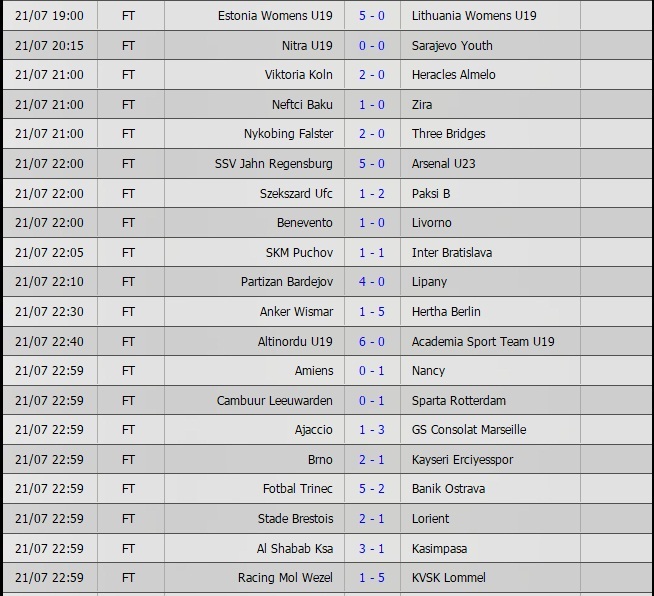Click GS Consolat Marseille team name

(469, 430)
